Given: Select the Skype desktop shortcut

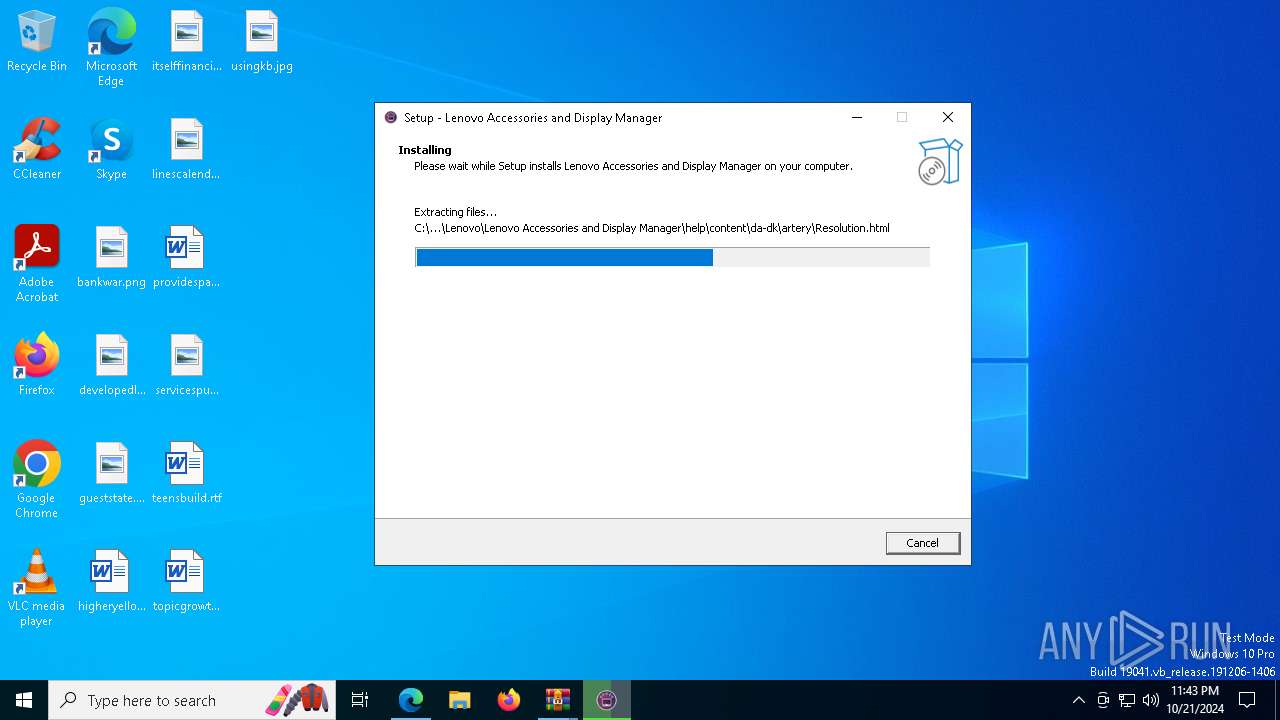Looking at the screenshot, I should pyautogui.click(x=111, y=150).
